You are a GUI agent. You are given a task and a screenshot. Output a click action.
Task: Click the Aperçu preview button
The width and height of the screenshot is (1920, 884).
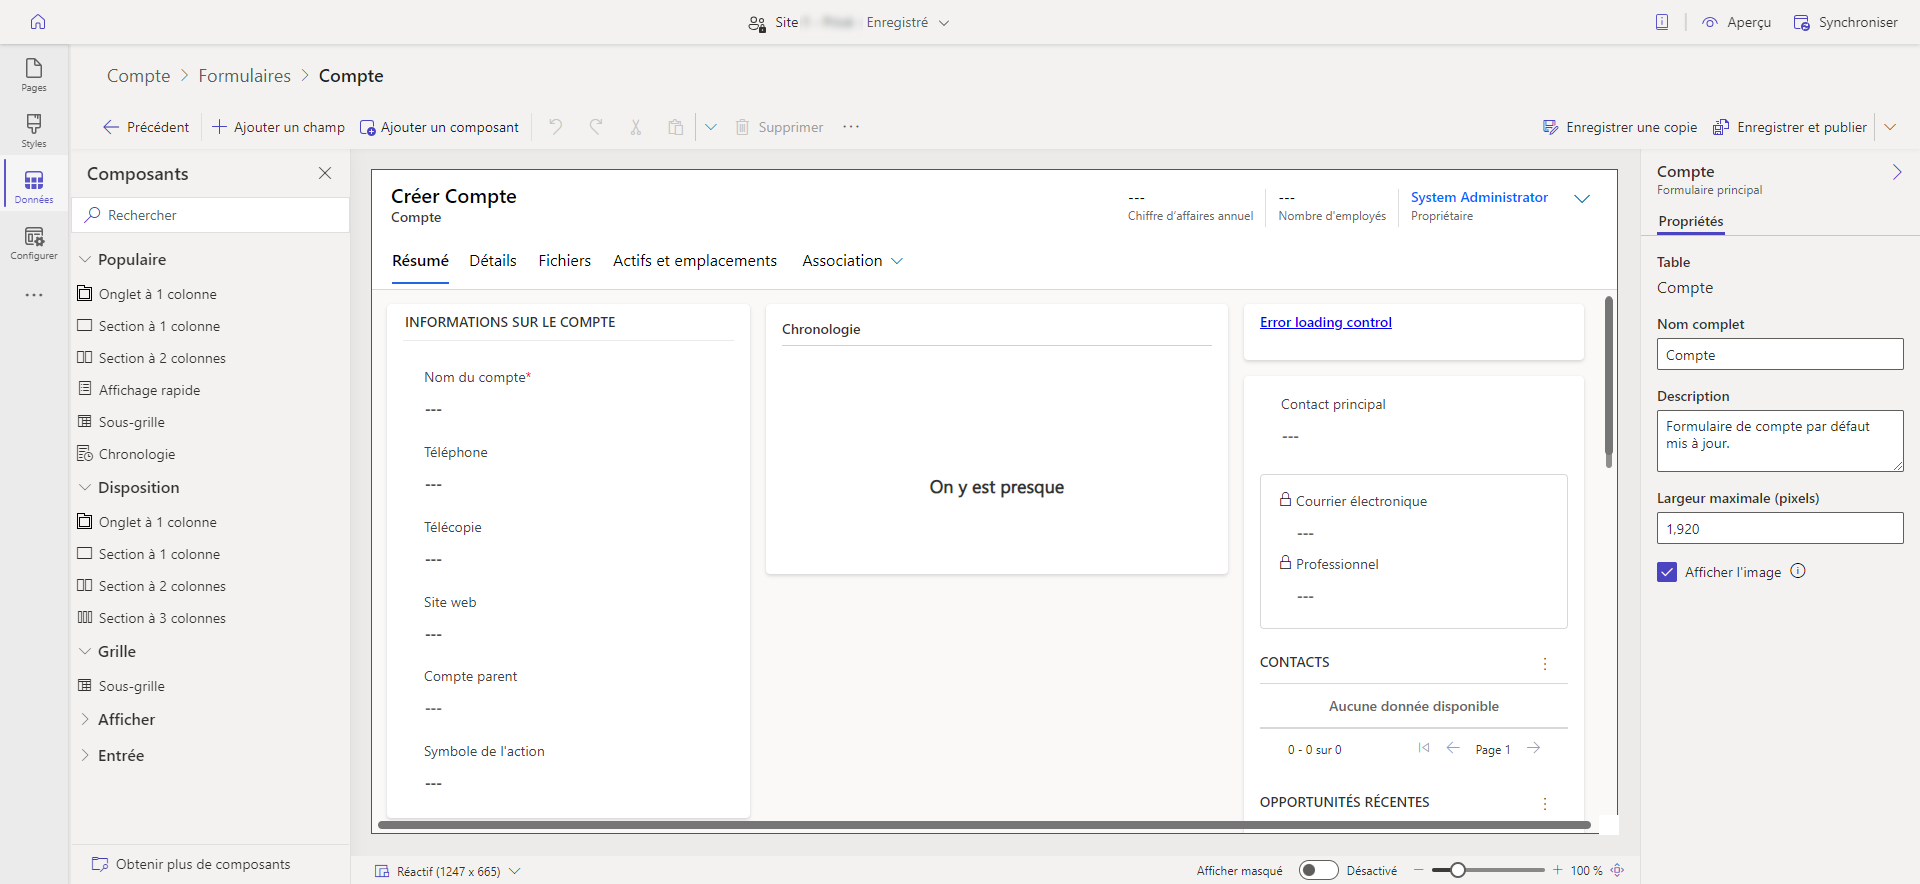[1737, 22]
